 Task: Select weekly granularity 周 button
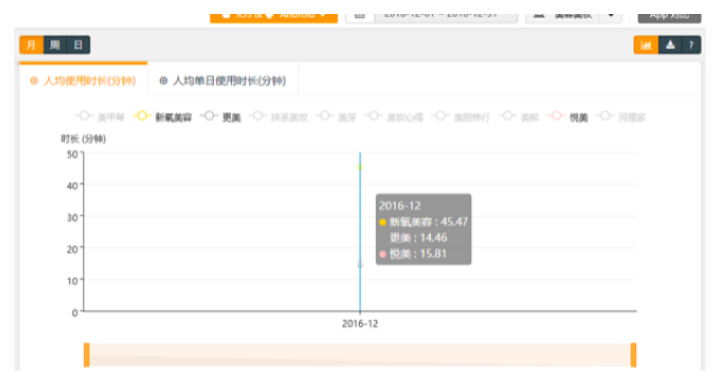tap(55, 45)
